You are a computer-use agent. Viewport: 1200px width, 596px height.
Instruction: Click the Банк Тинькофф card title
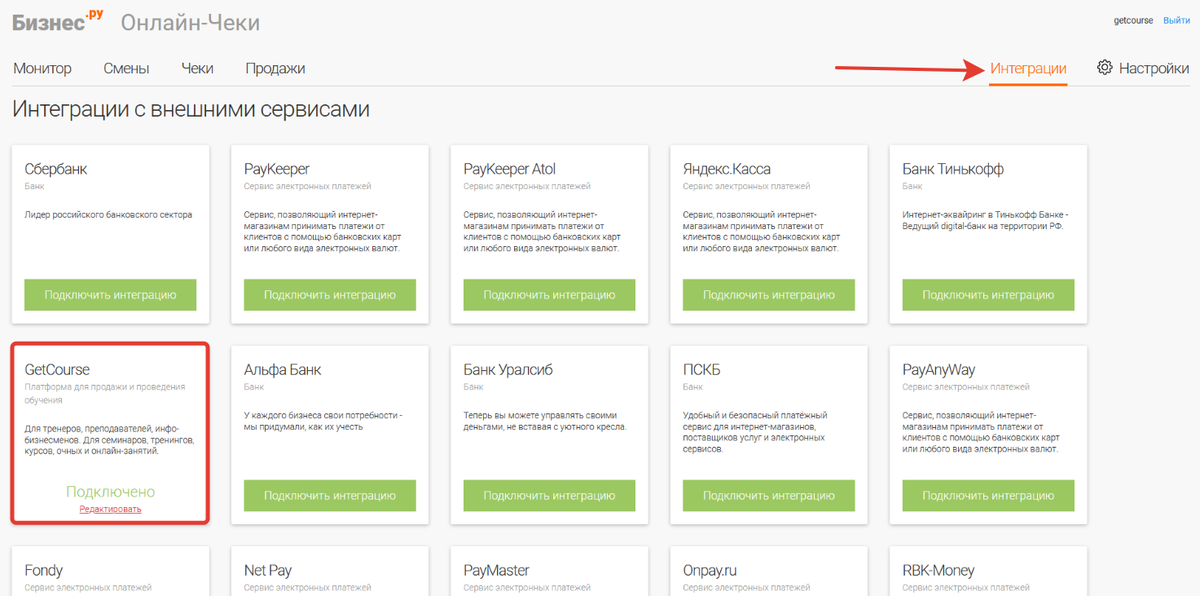953,169
